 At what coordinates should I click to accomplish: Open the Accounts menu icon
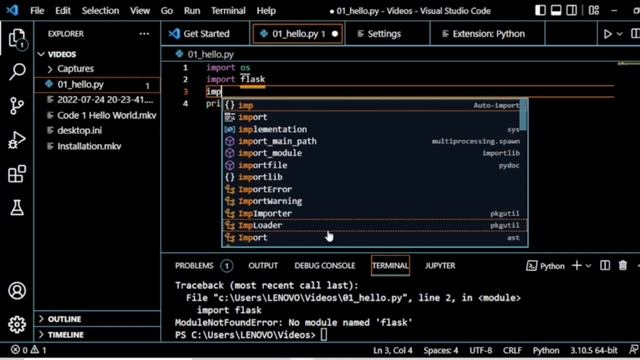pos(17,291)
